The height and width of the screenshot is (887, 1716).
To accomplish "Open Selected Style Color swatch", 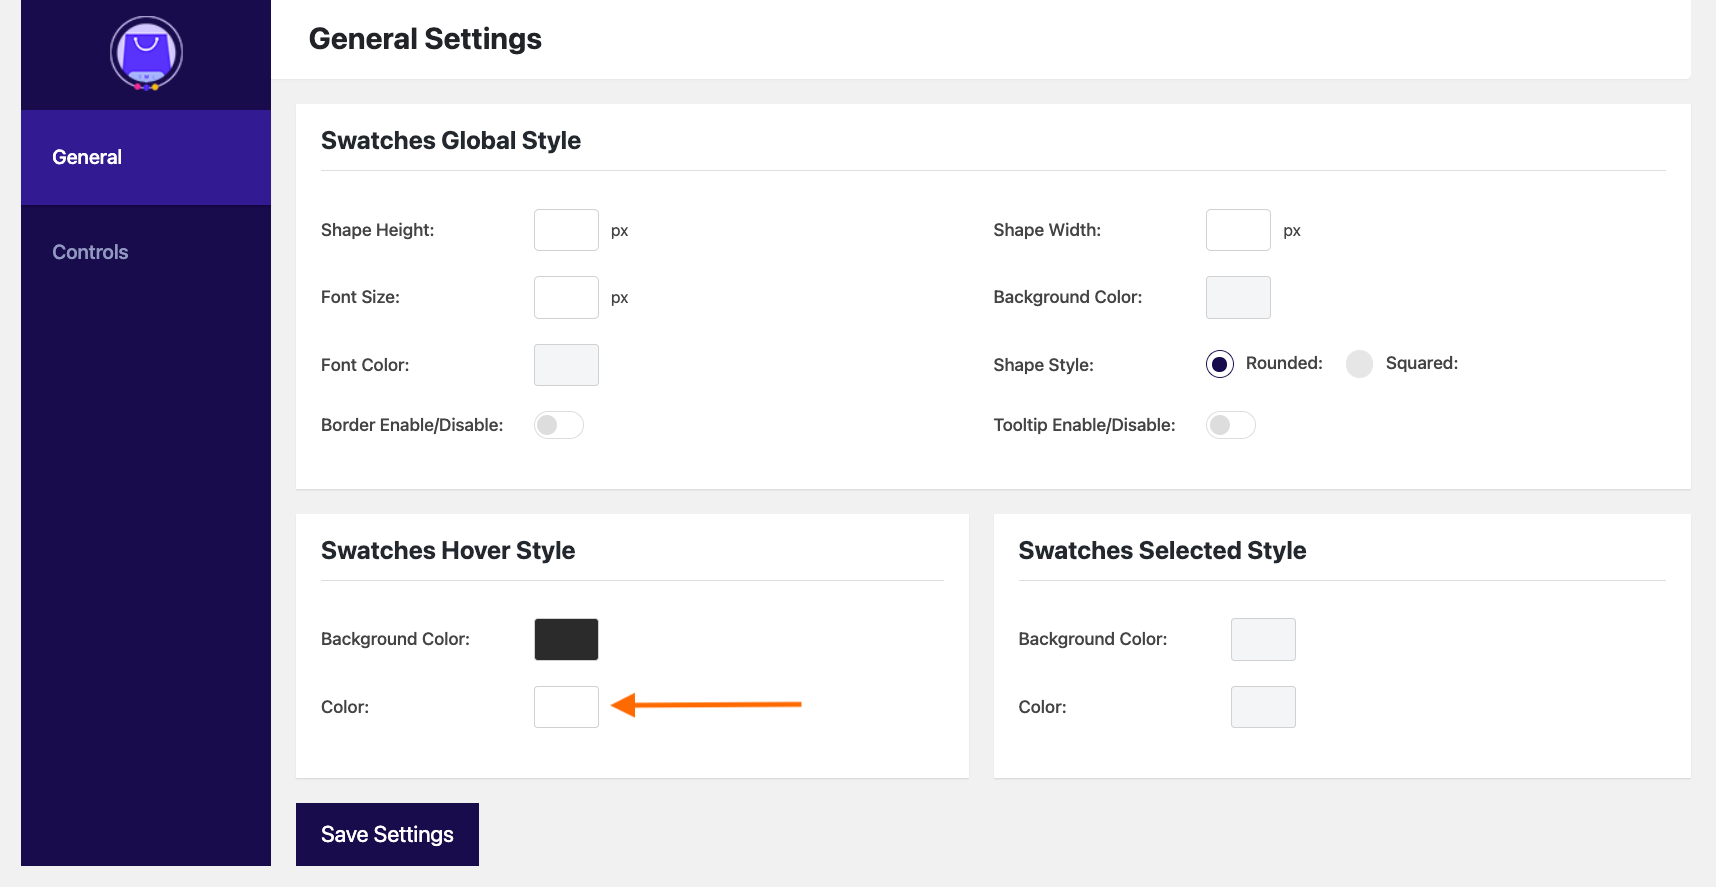I will click(x=1263, y=707).
